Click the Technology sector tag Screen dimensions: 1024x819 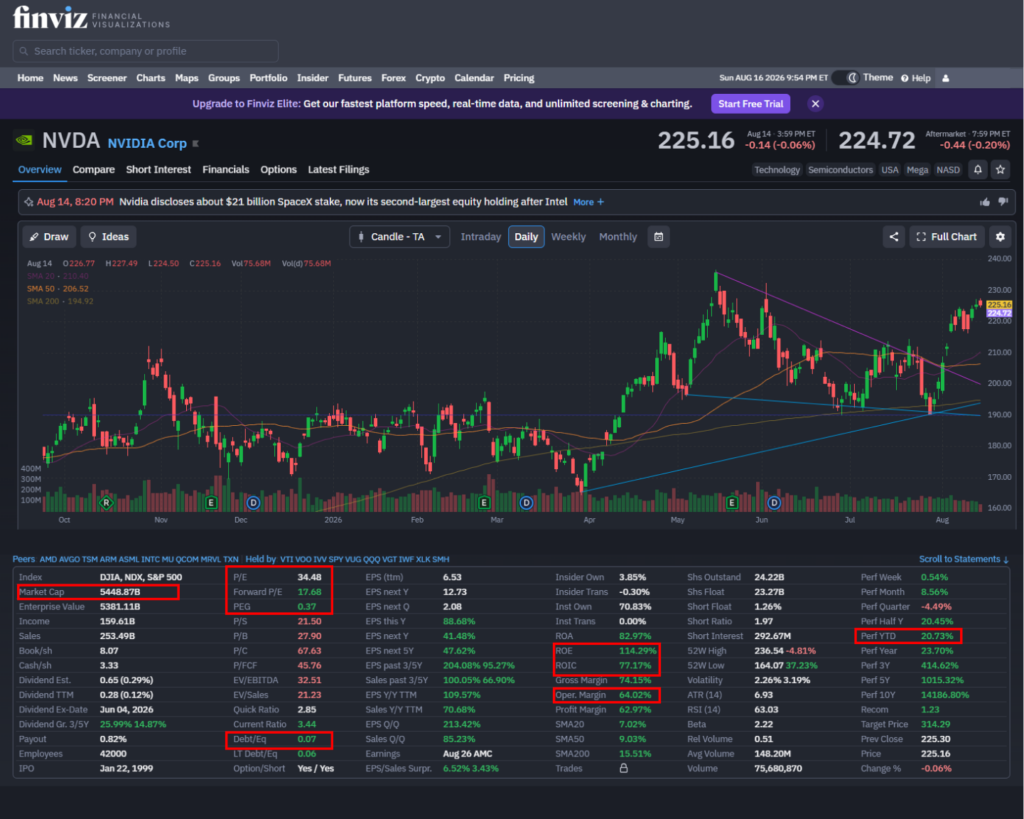point(776,170)
